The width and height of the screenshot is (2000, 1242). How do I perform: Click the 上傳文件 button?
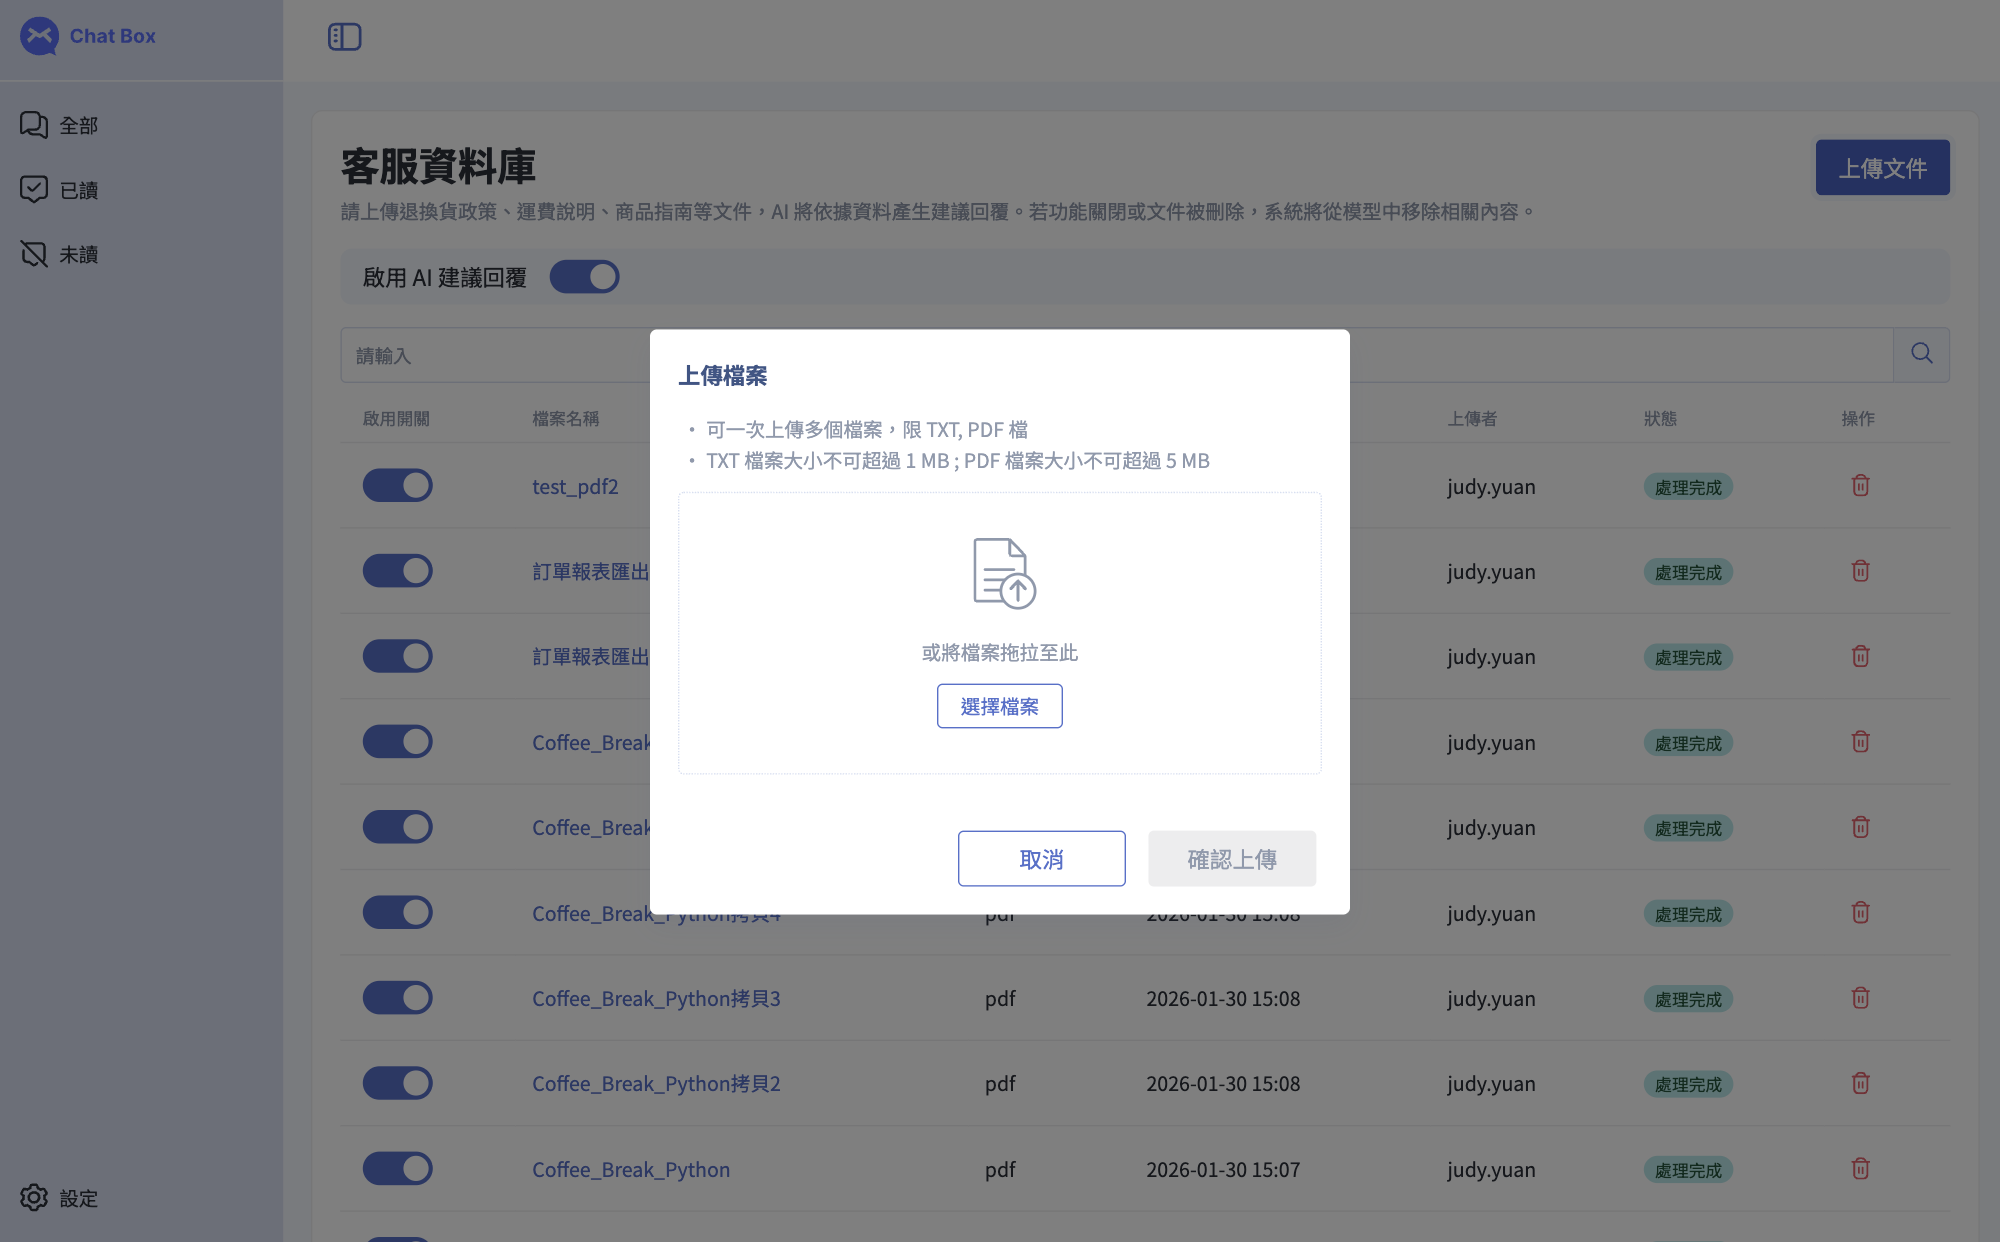point(1882,168)
